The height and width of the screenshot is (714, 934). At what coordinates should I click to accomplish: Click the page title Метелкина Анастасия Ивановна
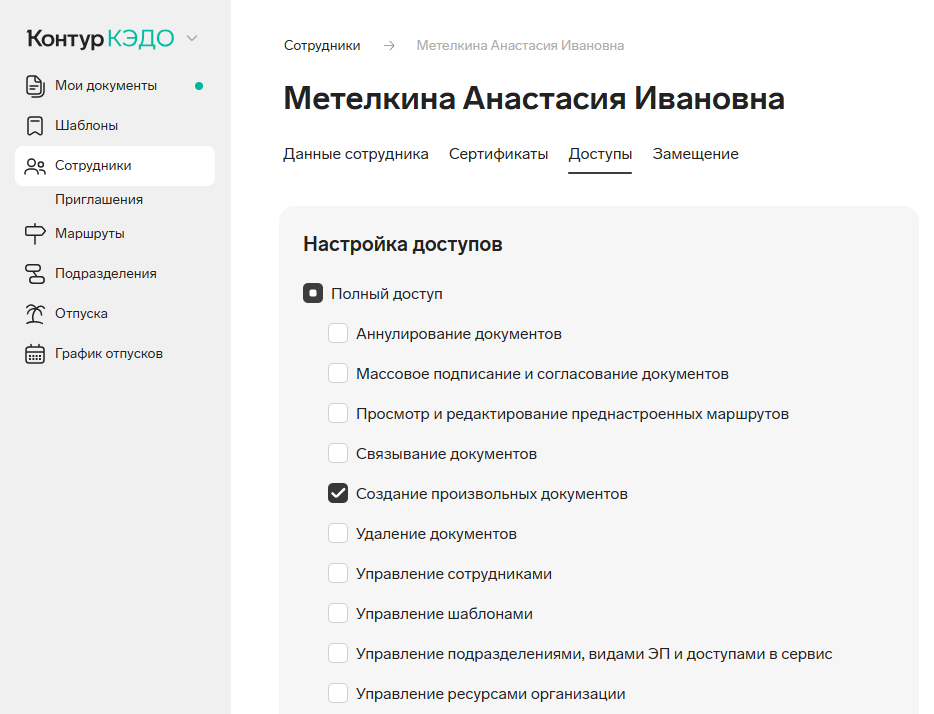click(534, 98)
